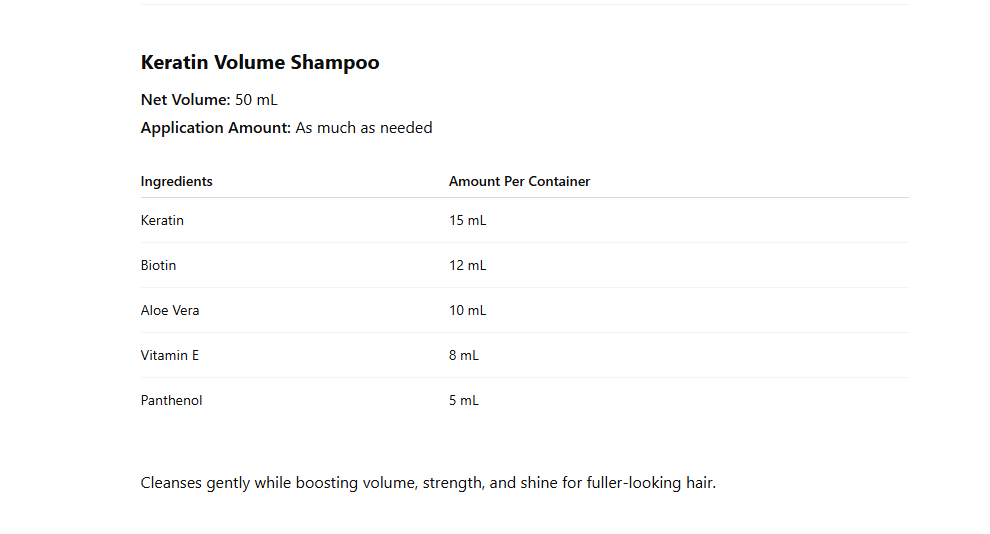Select the Aloe Vera ingredient cell
Screen dimensions: 990x534
pos(170,310)
